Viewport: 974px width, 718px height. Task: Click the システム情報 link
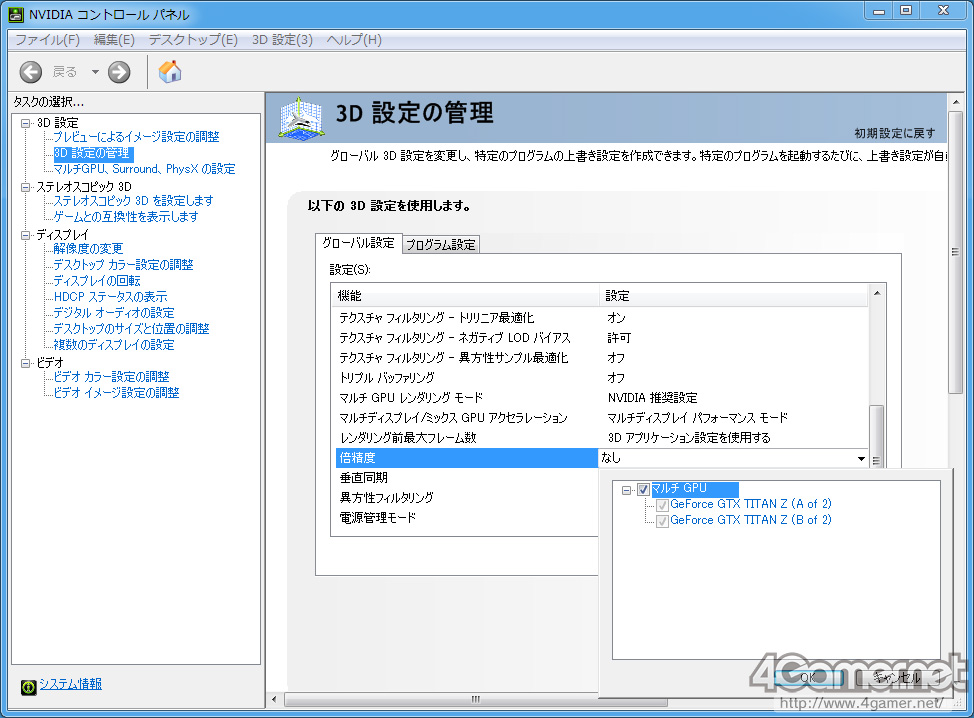[70, 684]
